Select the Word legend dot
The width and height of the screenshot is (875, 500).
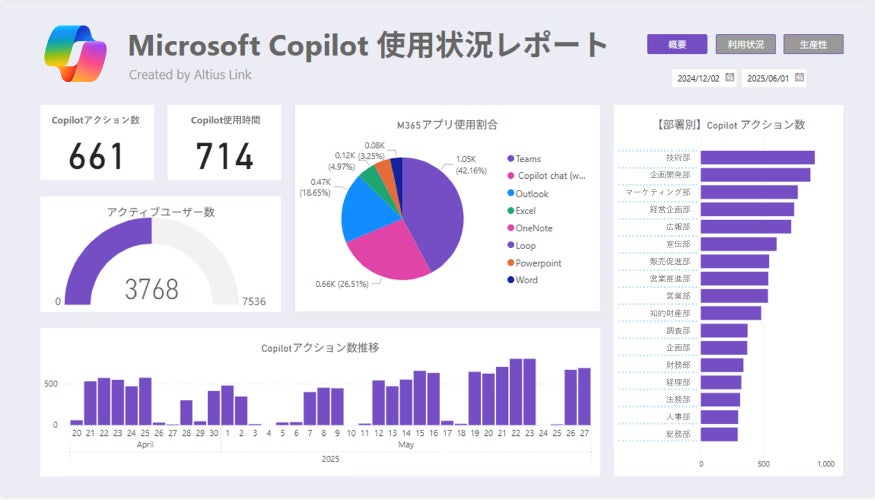tap(510, 280)
